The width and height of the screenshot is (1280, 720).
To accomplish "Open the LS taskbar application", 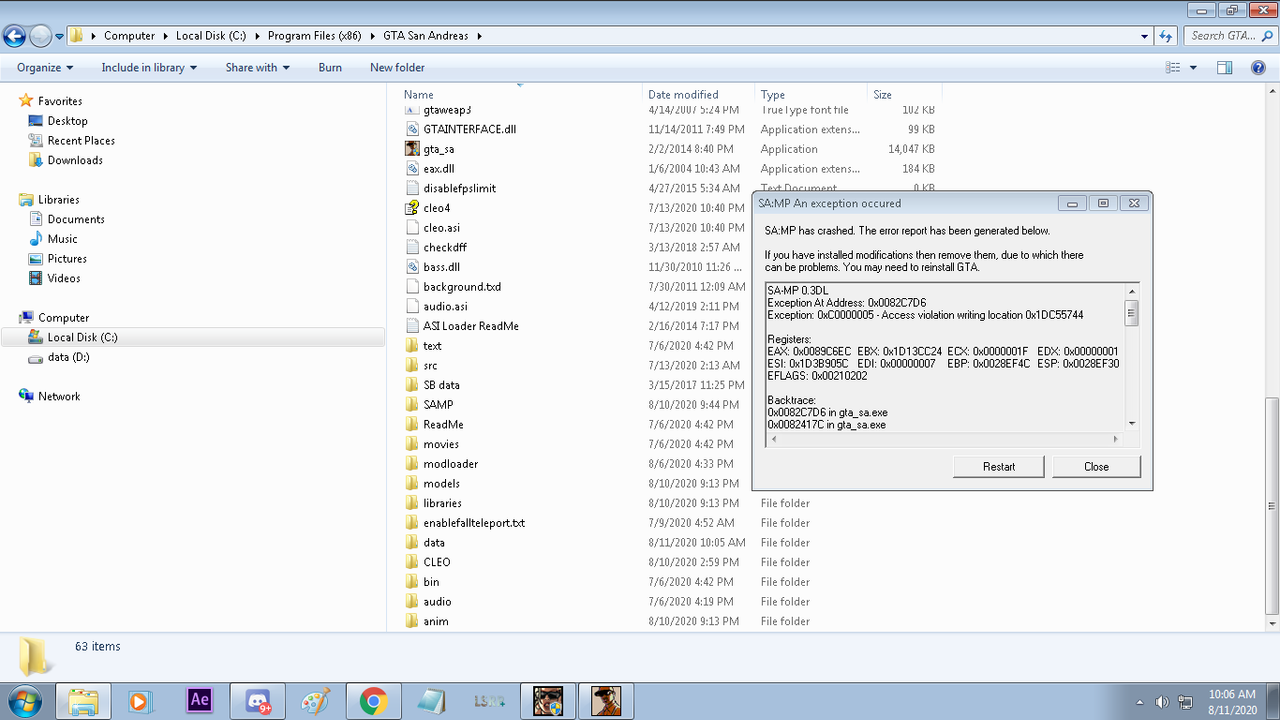I will click(490, 701).
